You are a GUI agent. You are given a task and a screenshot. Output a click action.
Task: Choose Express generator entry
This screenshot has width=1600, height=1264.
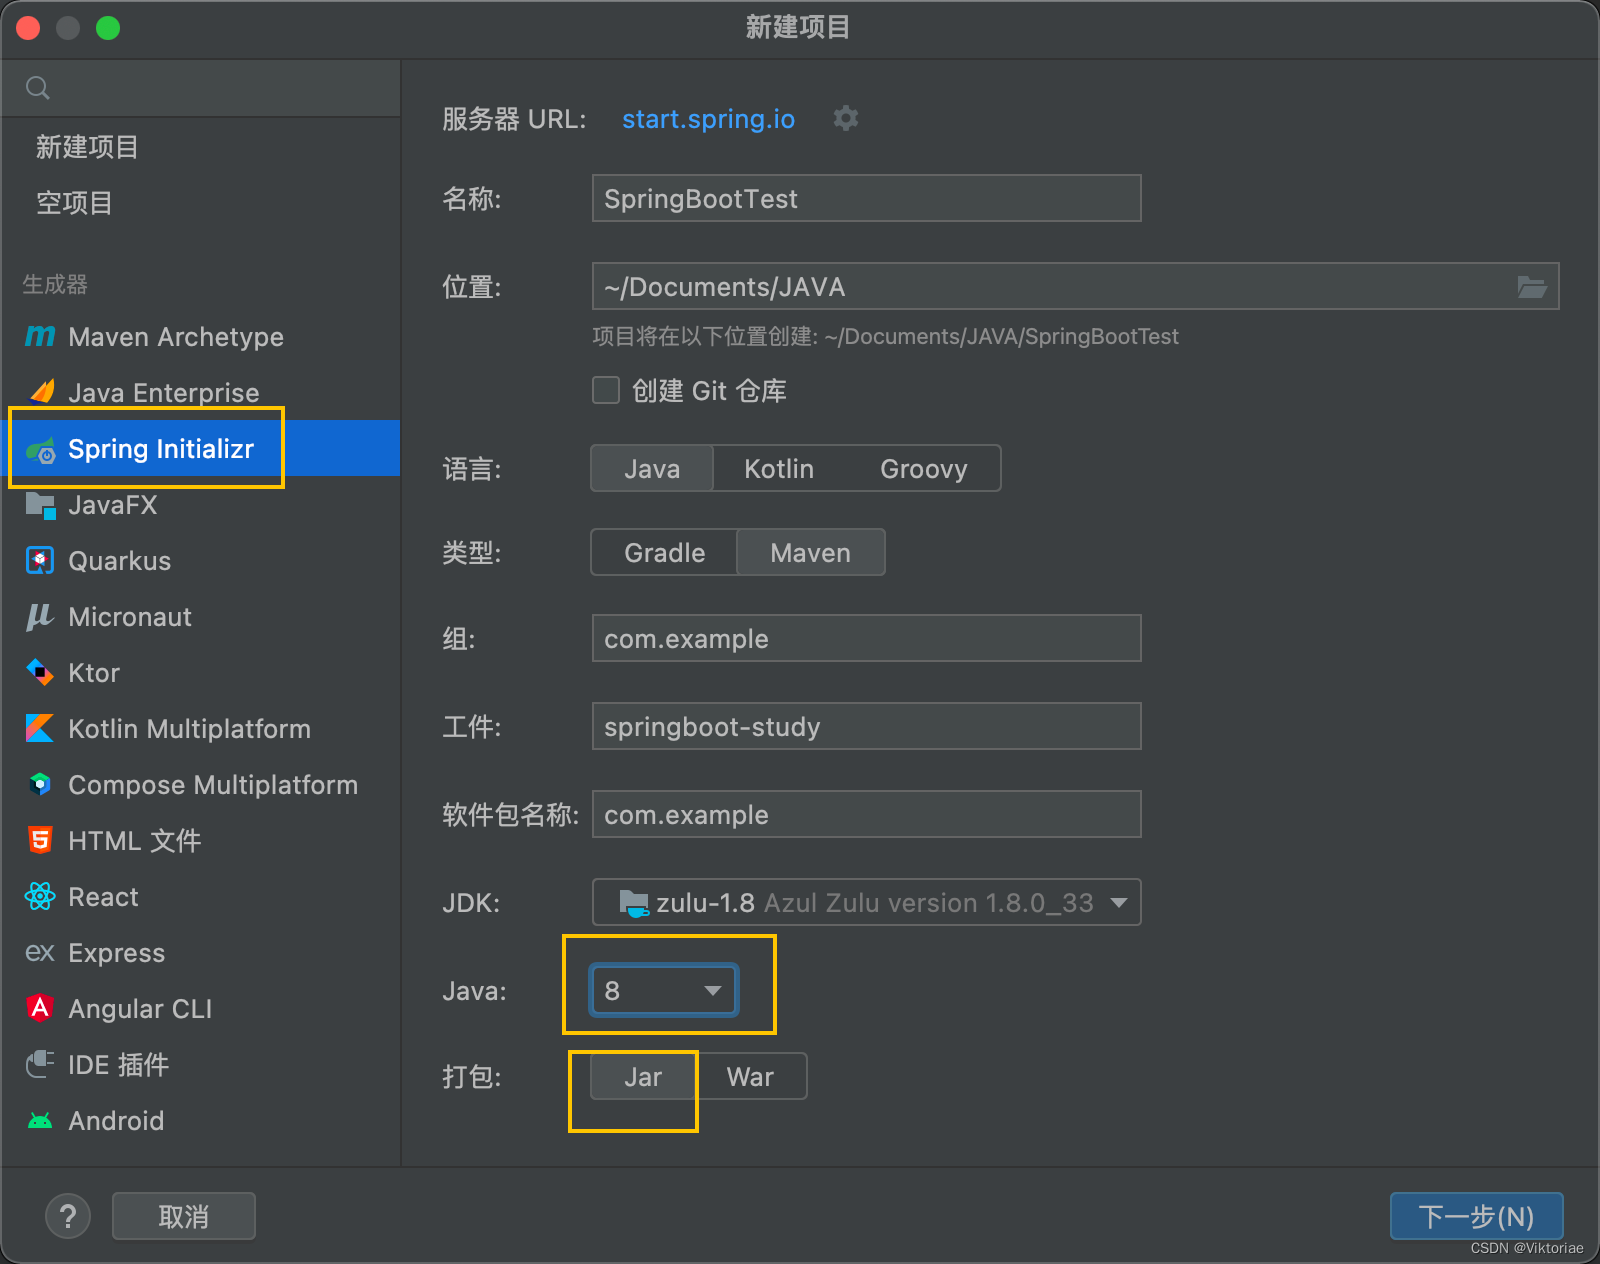coord(200,952)
